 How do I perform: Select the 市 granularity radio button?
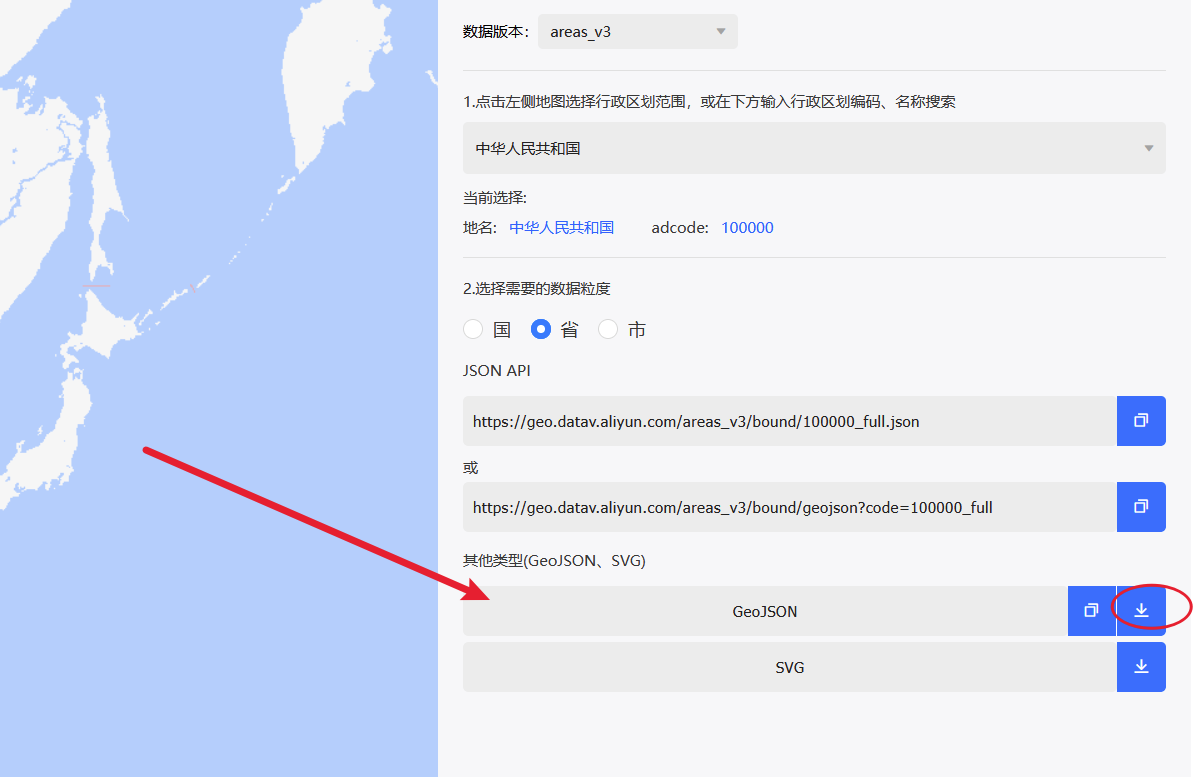click(608, 329)
